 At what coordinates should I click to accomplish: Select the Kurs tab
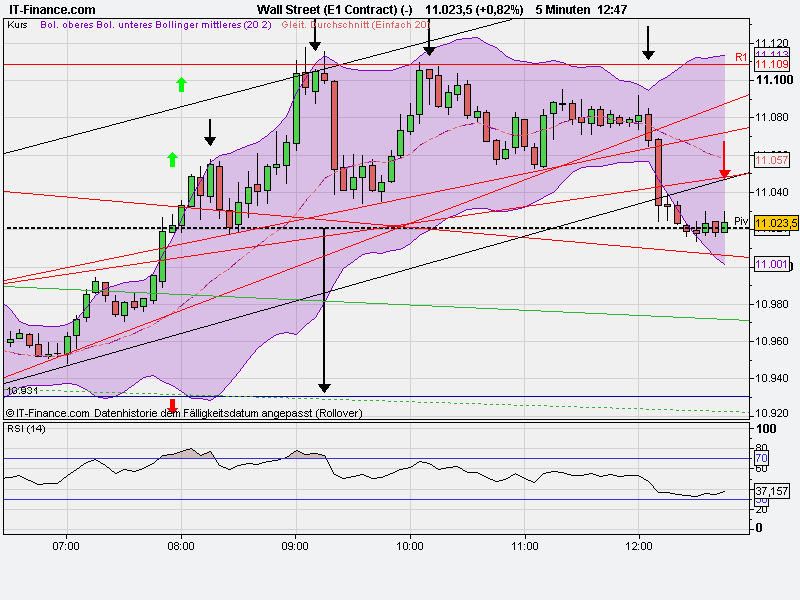[x=18, y=28]
